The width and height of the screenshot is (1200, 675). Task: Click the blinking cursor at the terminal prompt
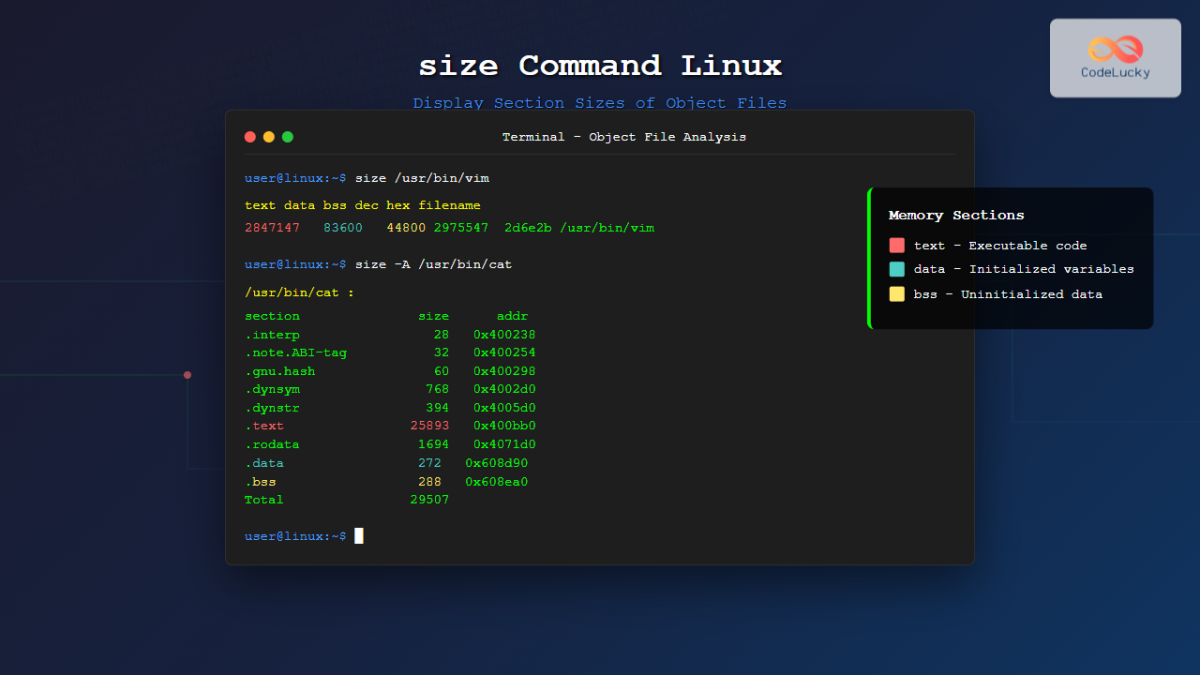358,535
